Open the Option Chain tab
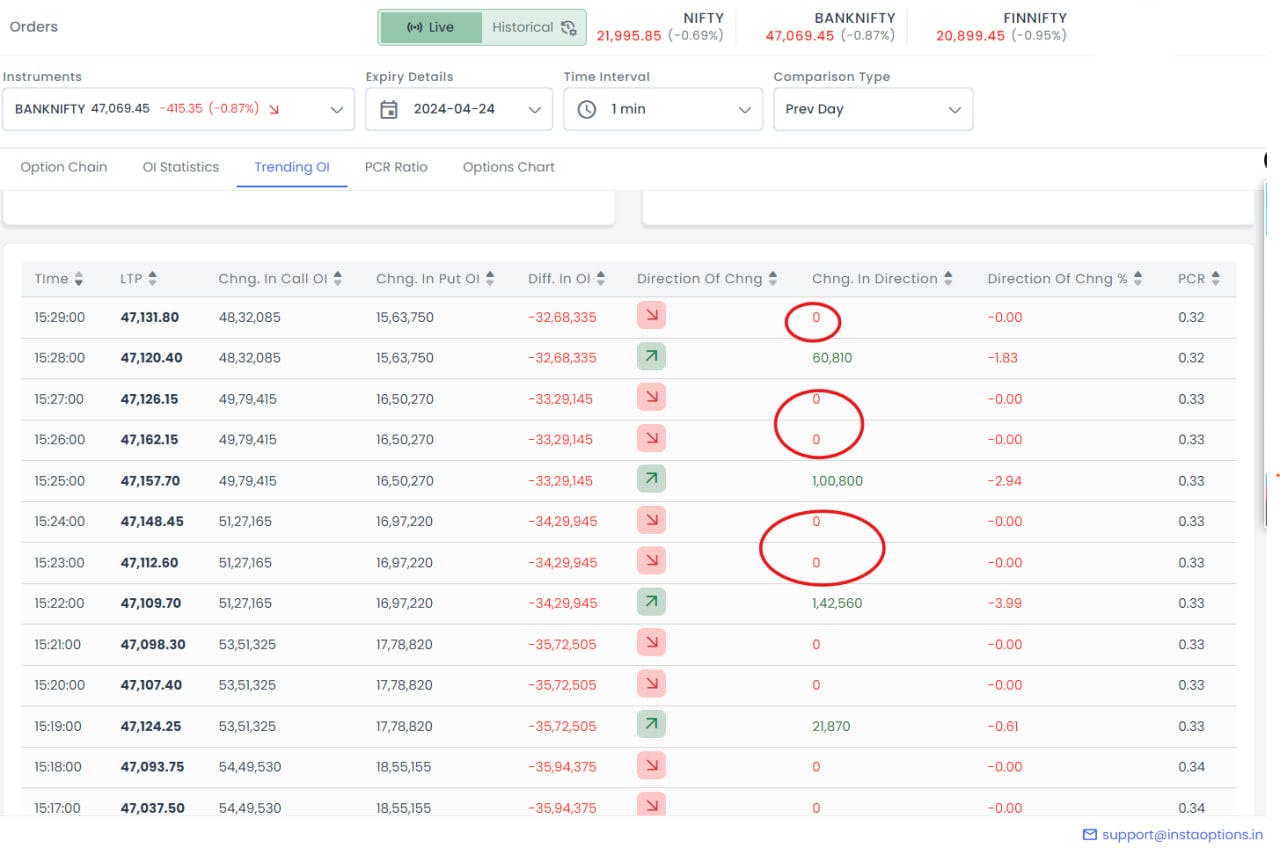This screenshot has width=1280, height=848. pyautogui.click(x=64, y=167)
